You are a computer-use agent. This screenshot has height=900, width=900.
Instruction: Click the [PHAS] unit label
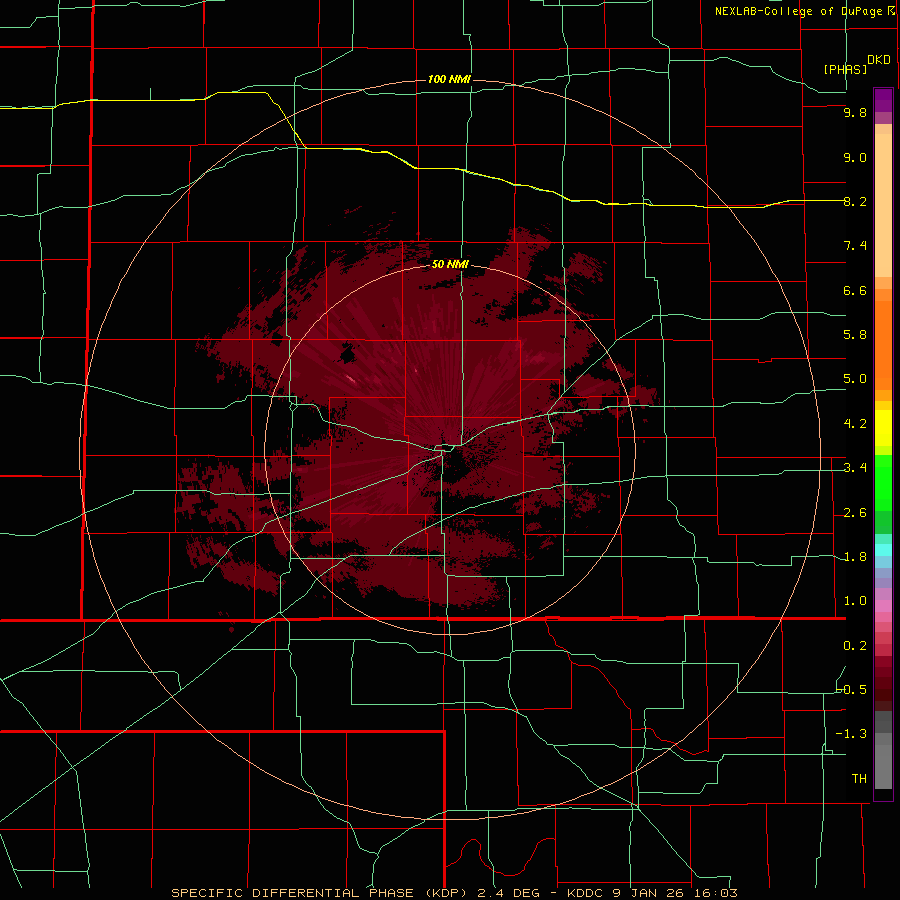pos(845,69)
